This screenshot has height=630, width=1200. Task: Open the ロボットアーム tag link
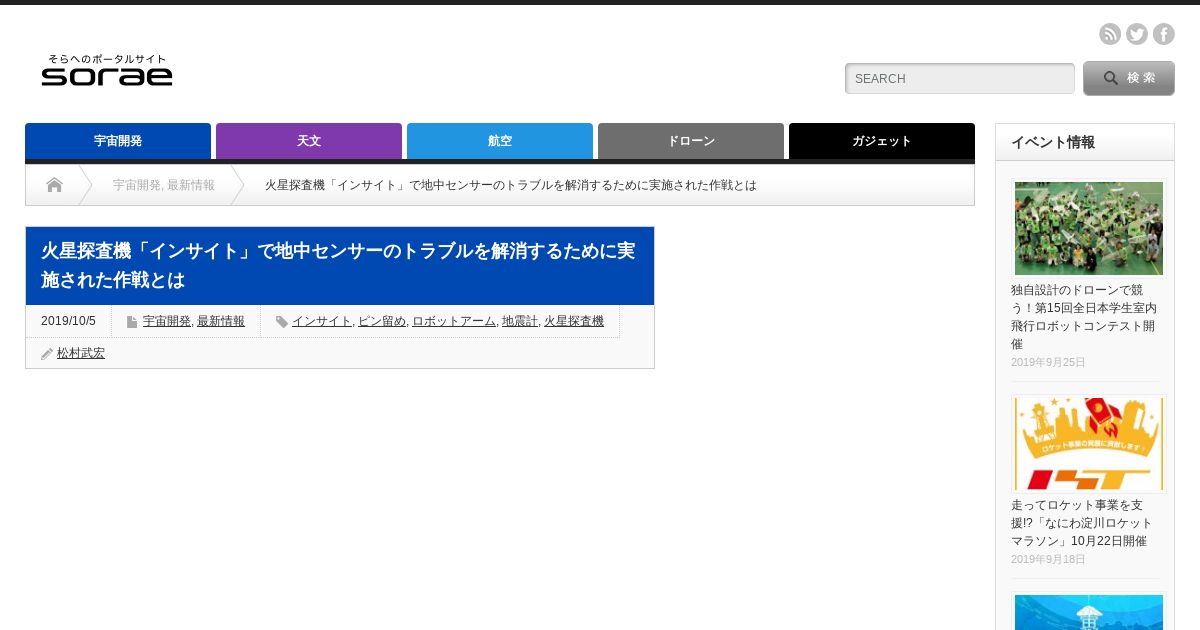454,321
